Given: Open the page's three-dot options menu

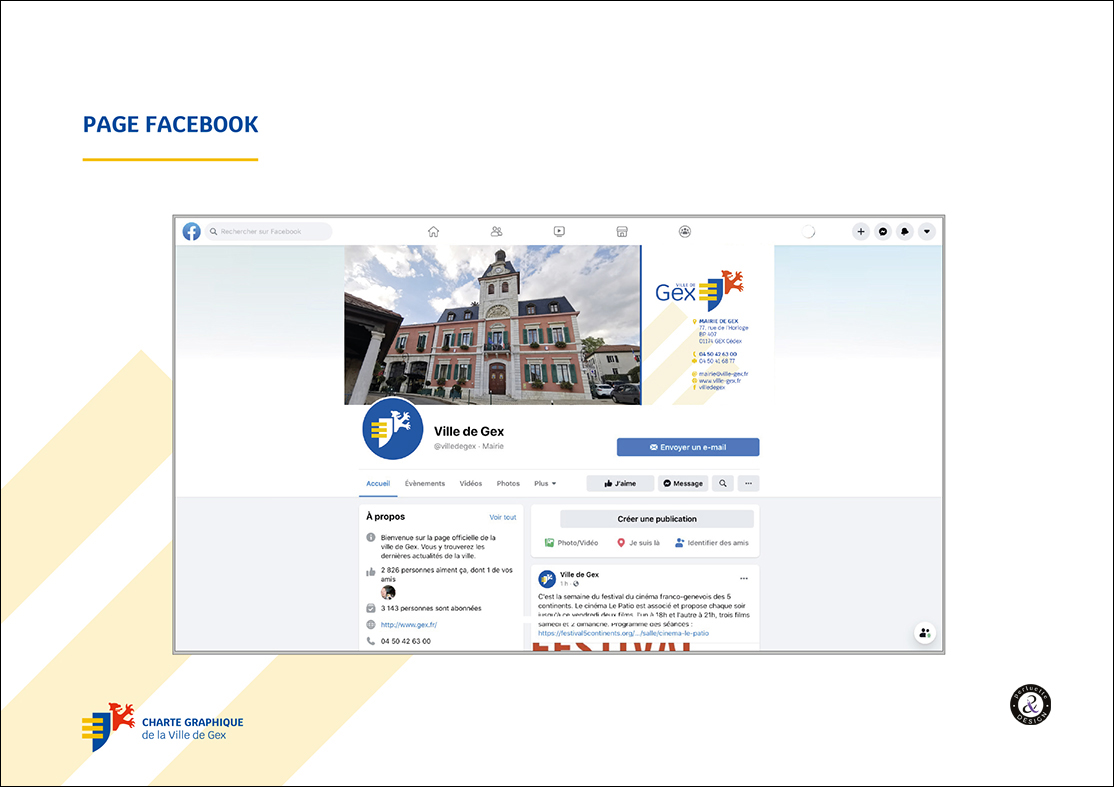Looking at the screenshot, I should [748, 483].
